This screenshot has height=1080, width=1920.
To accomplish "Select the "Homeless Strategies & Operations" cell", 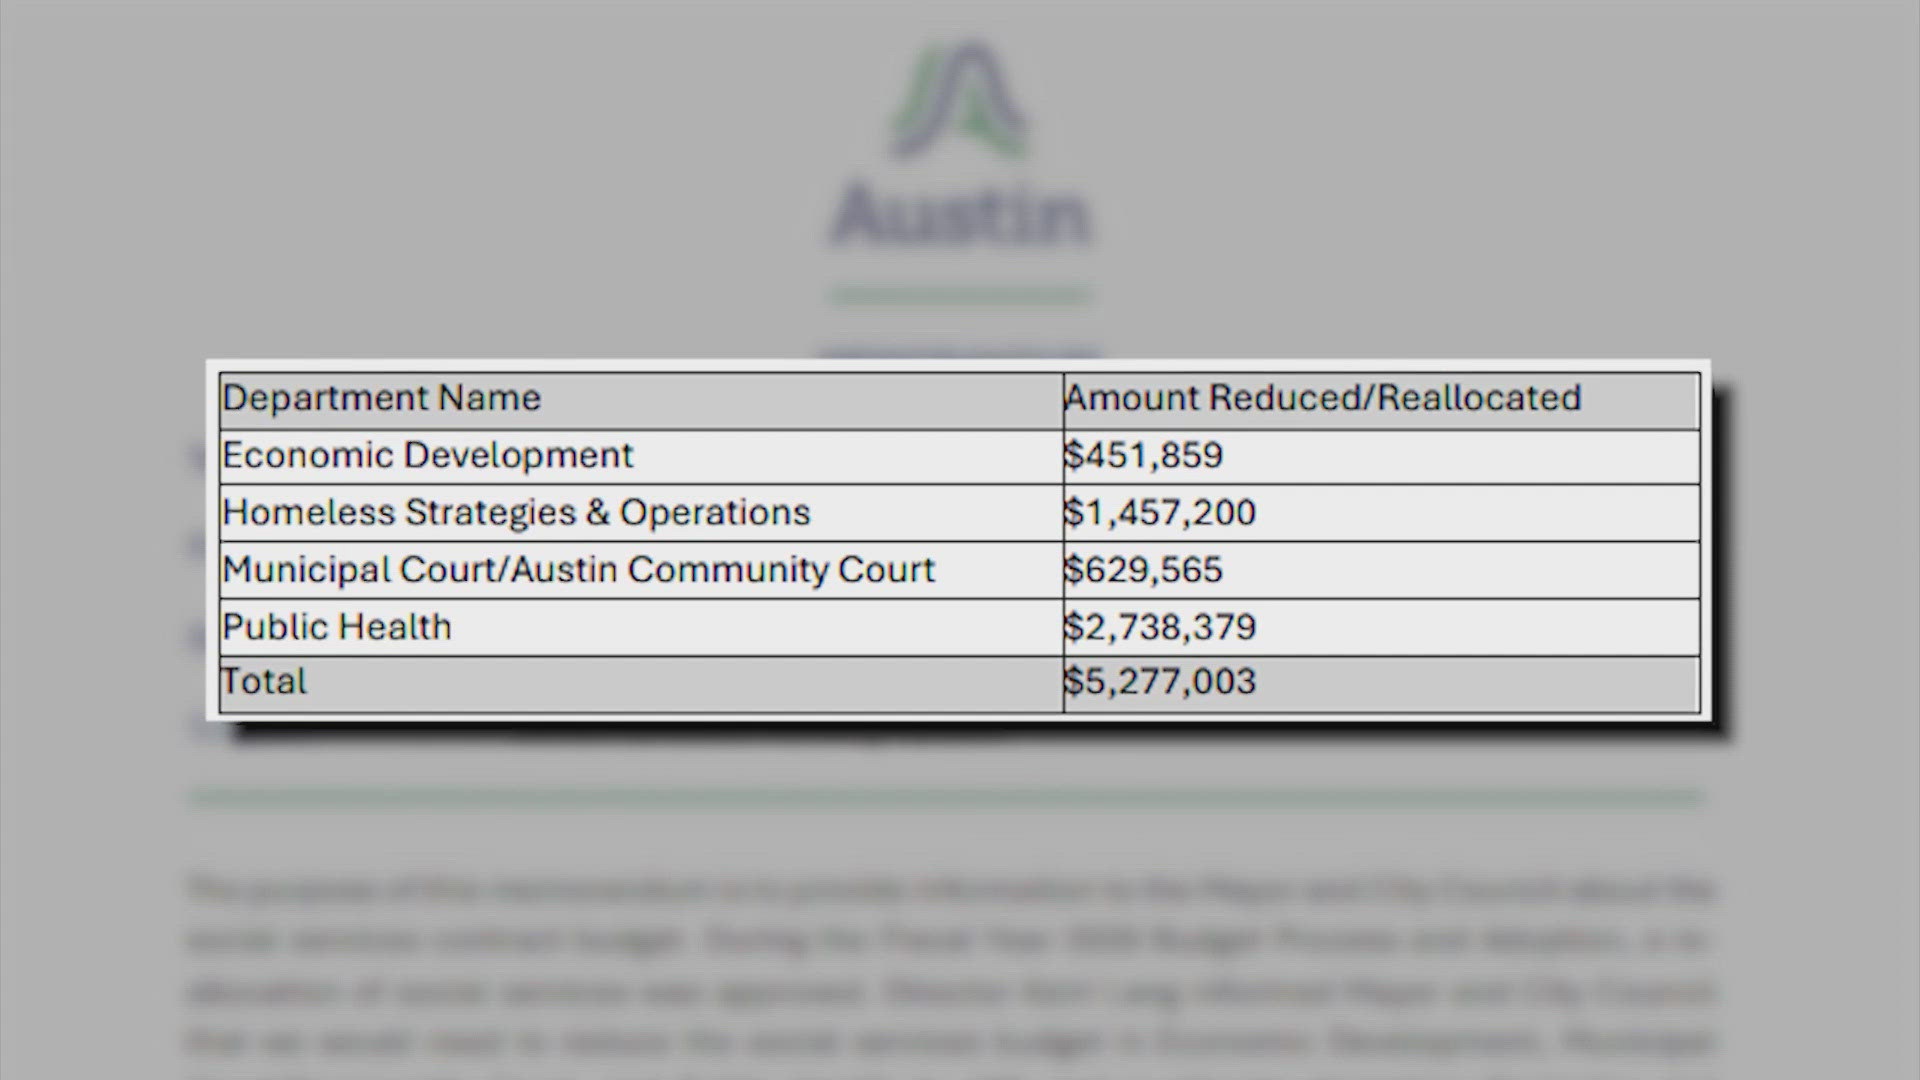I will (641, 513).
